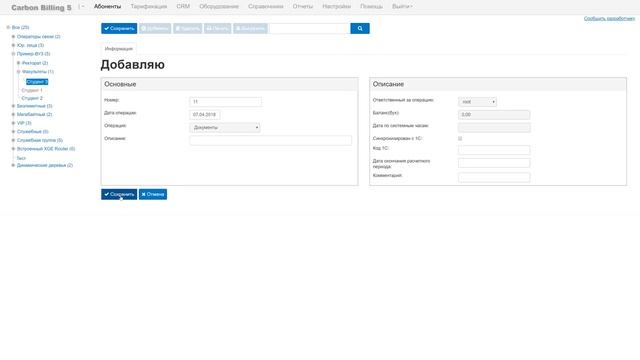640x360 pixels.
Task: Click the Отмена button
Action: click(x=153, y=194)
